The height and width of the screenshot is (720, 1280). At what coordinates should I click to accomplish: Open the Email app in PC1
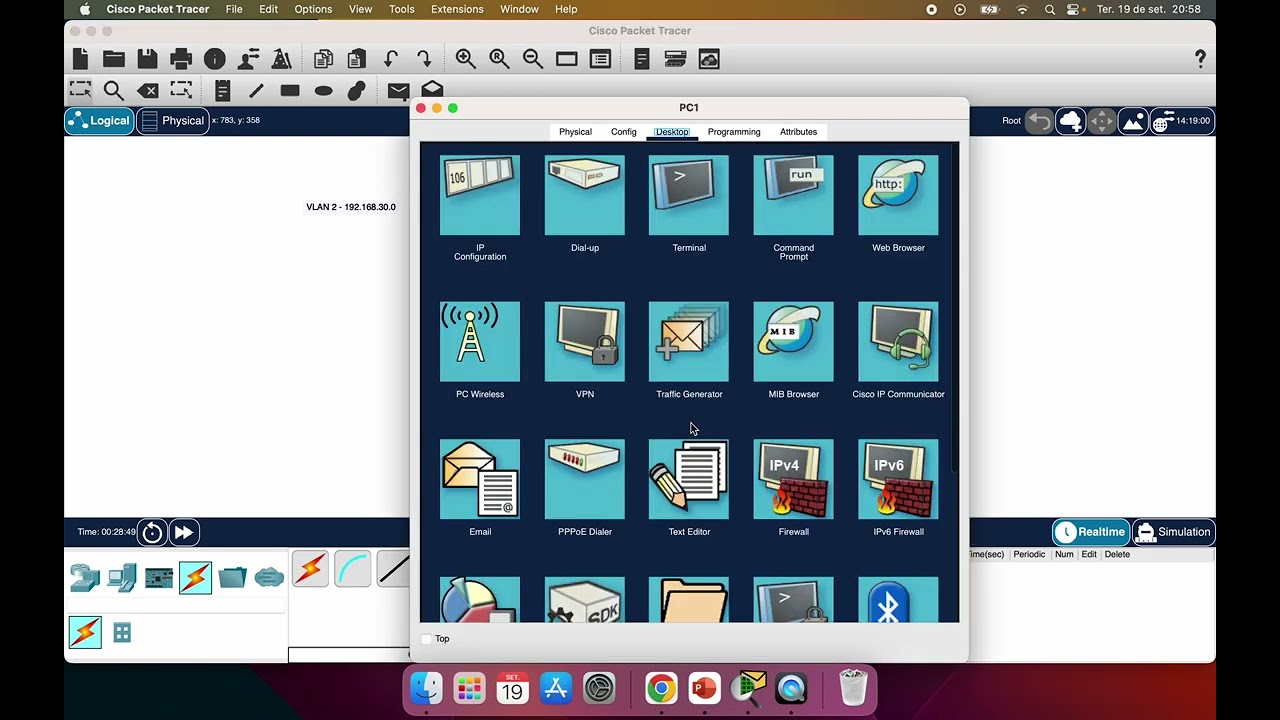[480, 480]
